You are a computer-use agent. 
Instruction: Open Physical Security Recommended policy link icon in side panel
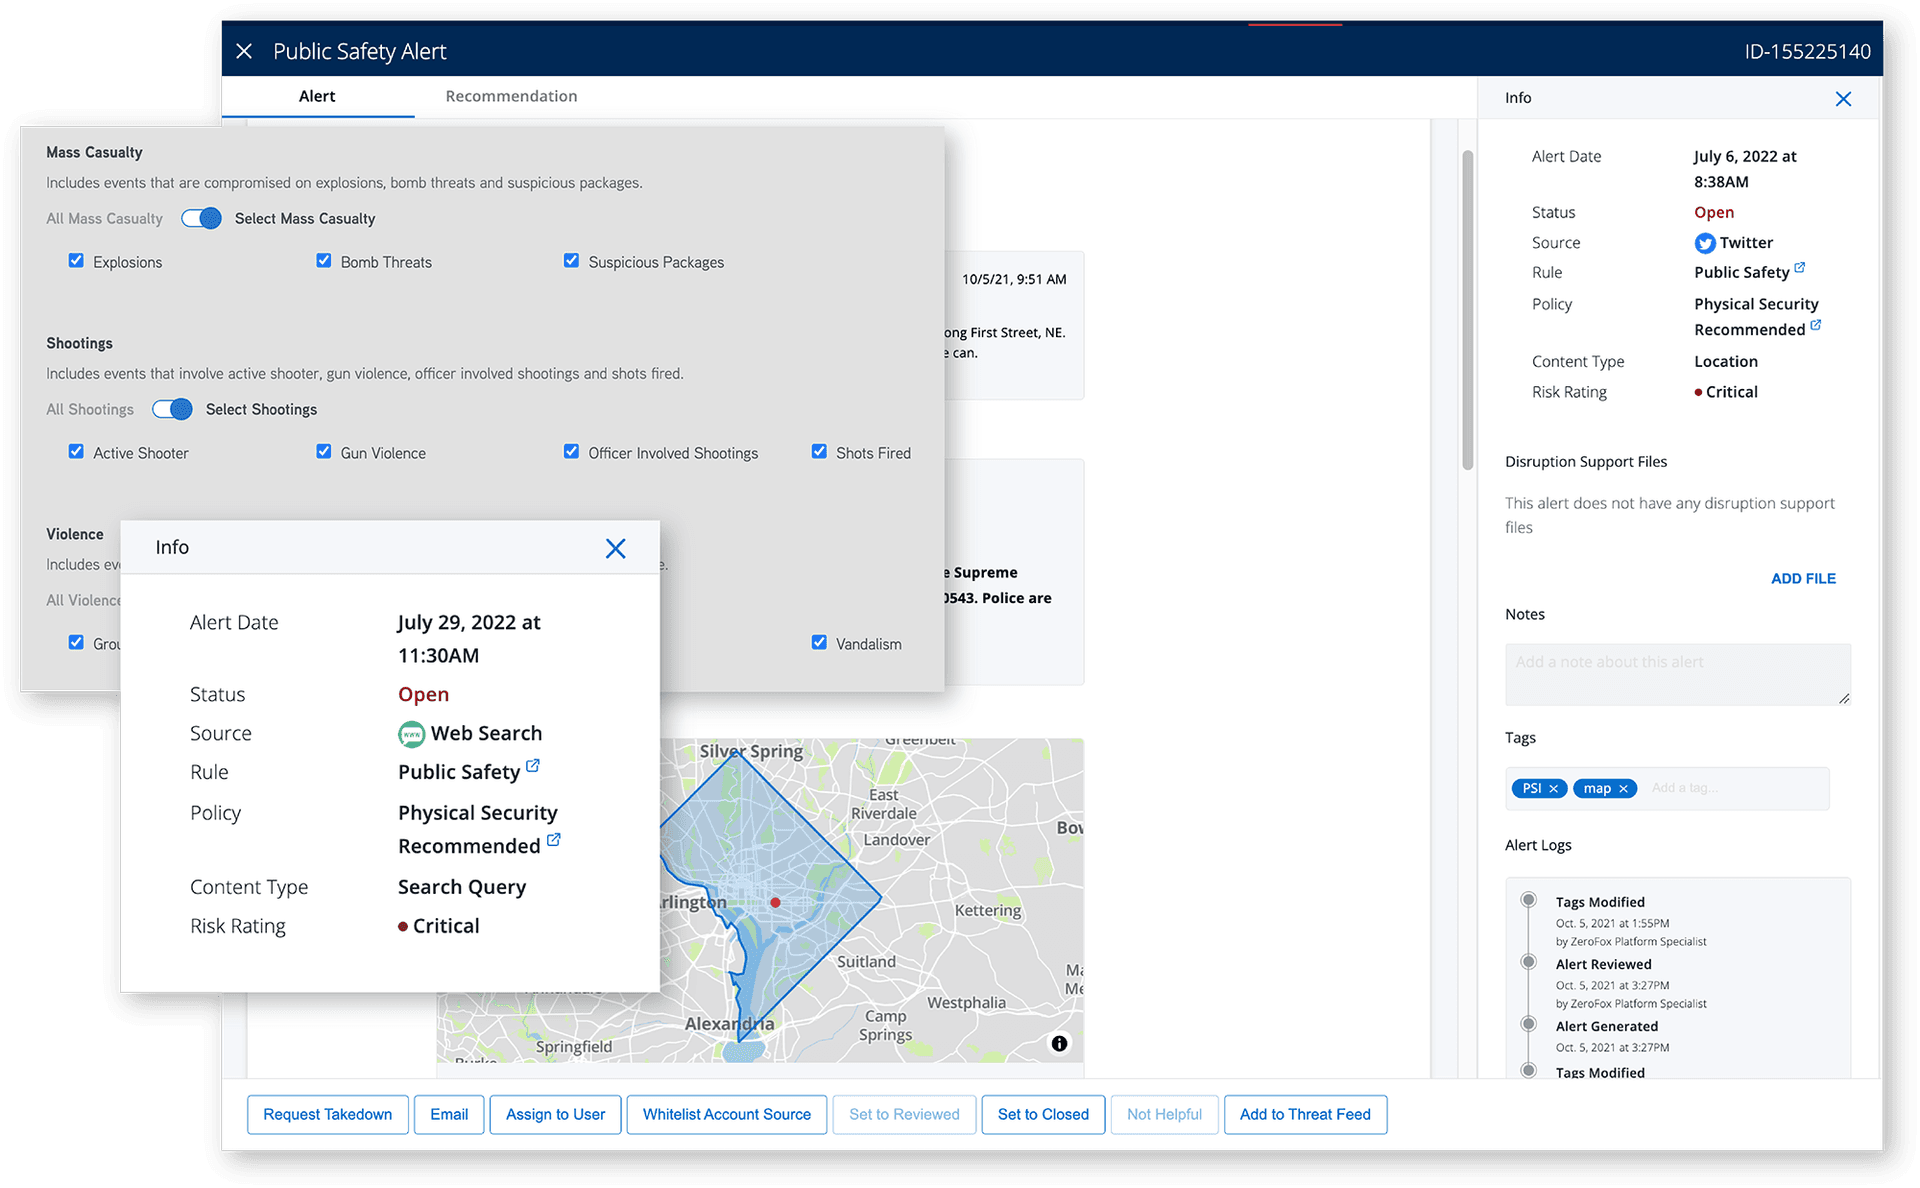point(1816,325)
